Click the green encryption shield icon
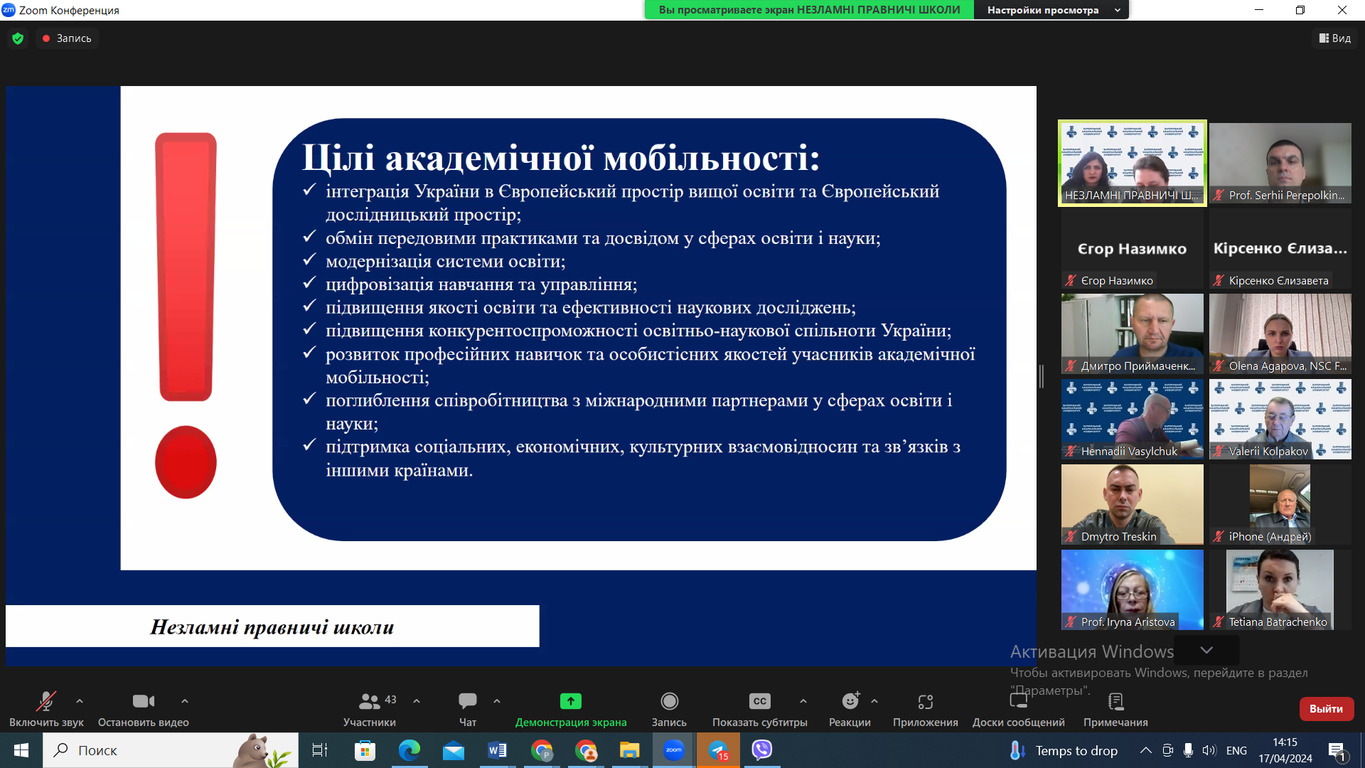The width and height of the screenshot is (1365, 768). click(17, 38)
